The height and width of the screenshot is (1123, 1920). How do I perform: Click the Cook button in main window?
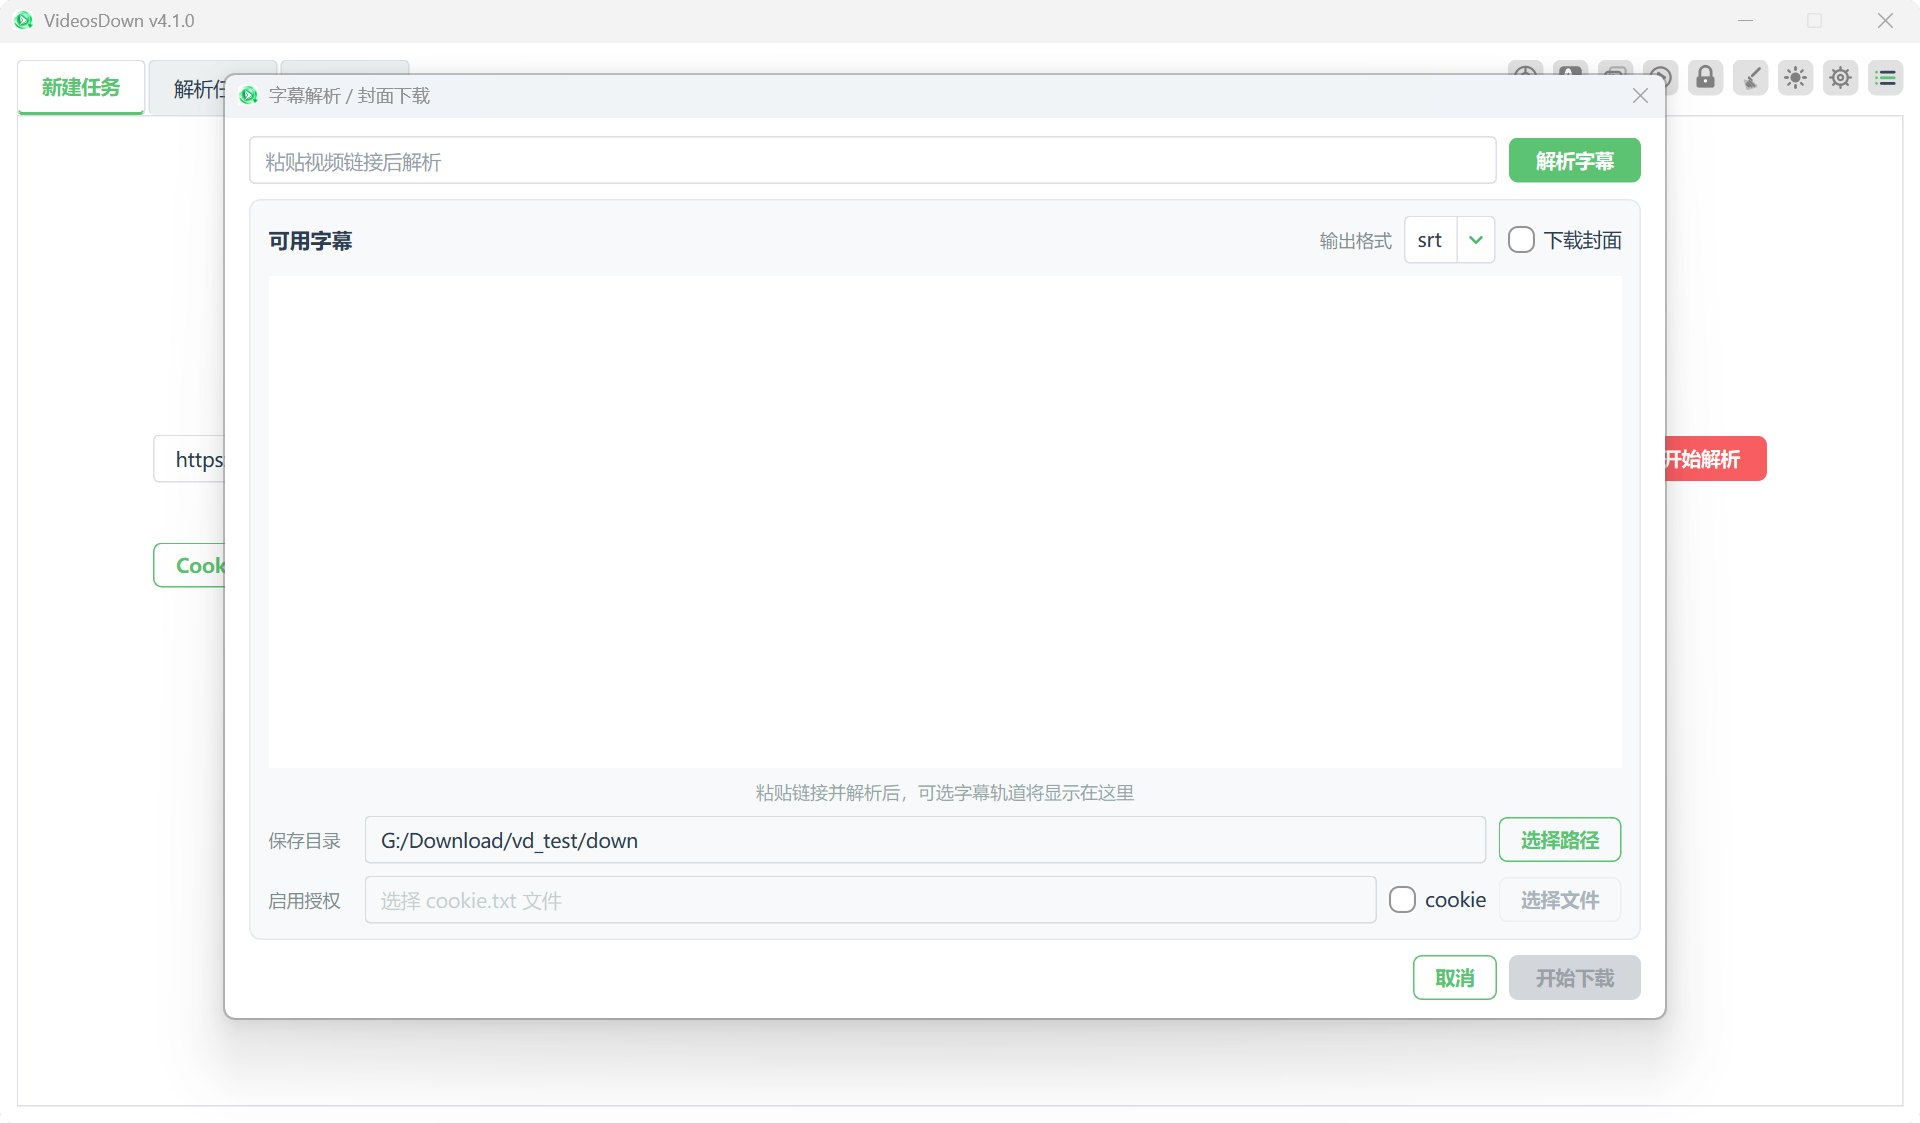[x=190, y=565]
